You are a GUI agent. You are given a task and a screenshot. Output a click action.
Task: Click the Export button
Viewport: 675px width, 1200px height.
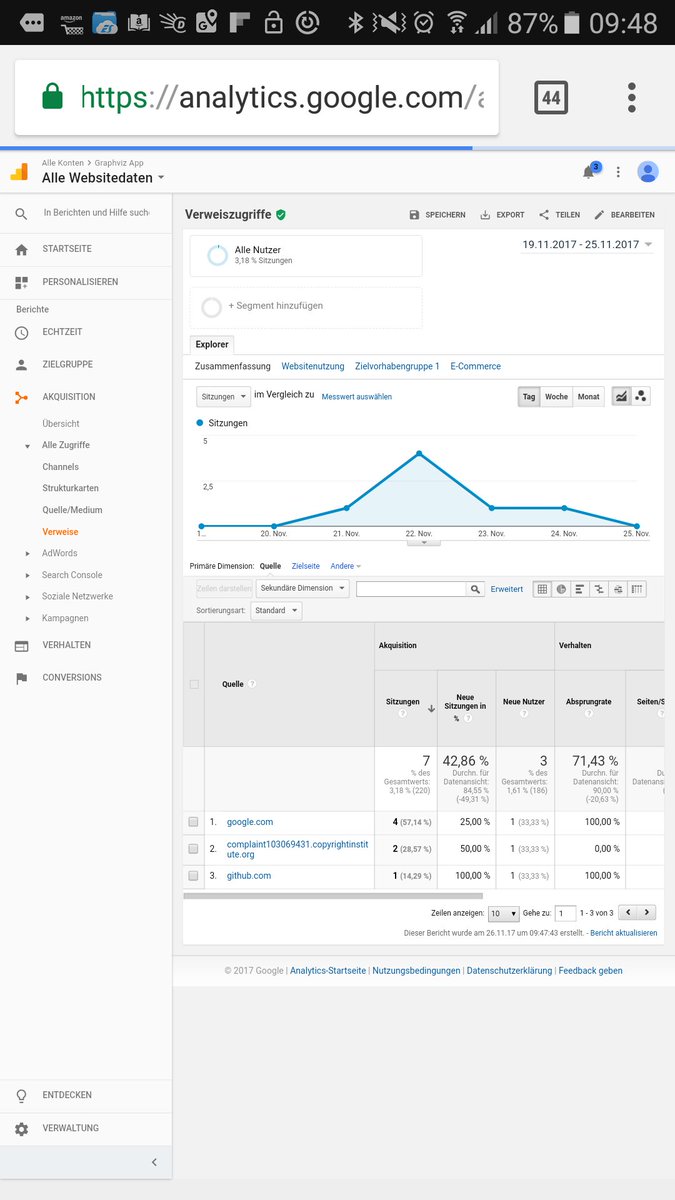click(x=502, y=215)
